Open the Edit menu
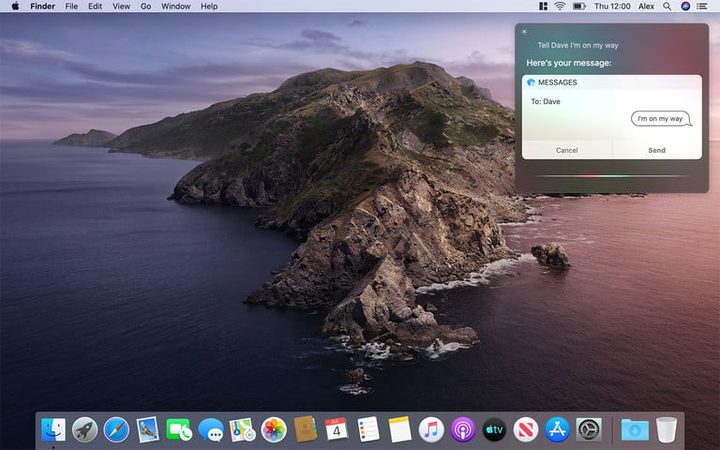The height and width of the screenshot is (450, 720). (95, 6)
